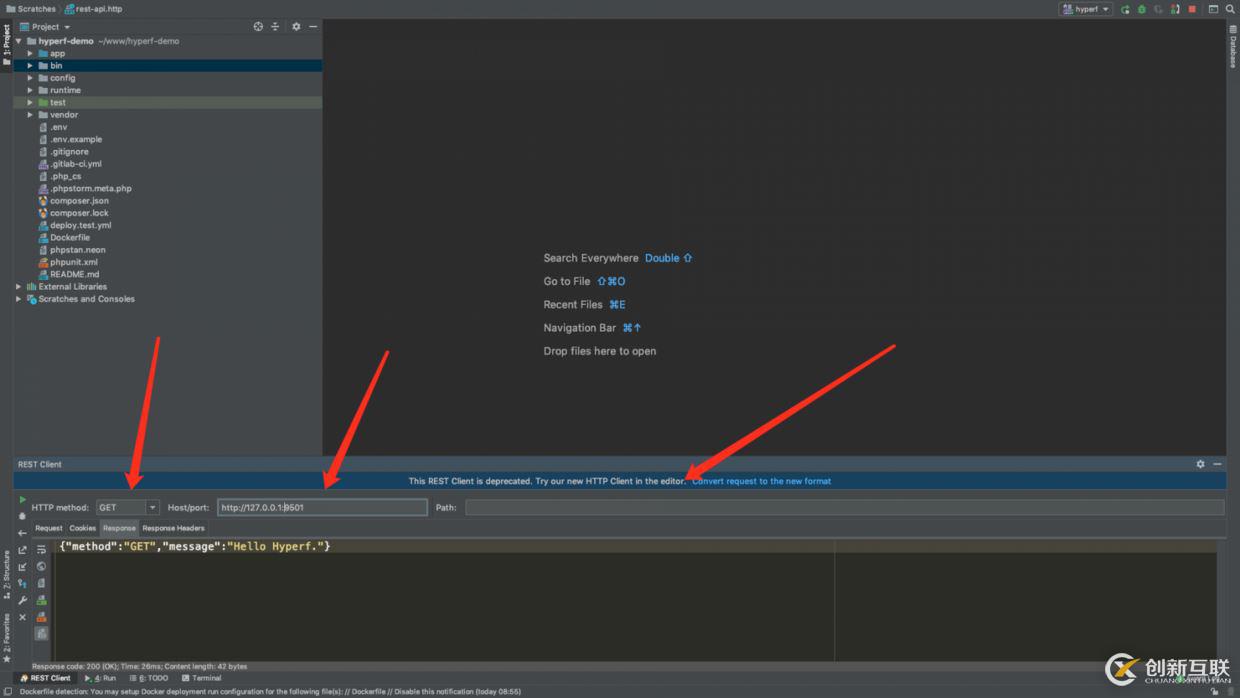Open Project panel settings gear
Image resolution: width=1240 pixels, height=698 pixels.
pyautogui.click(x=296, y=27)
